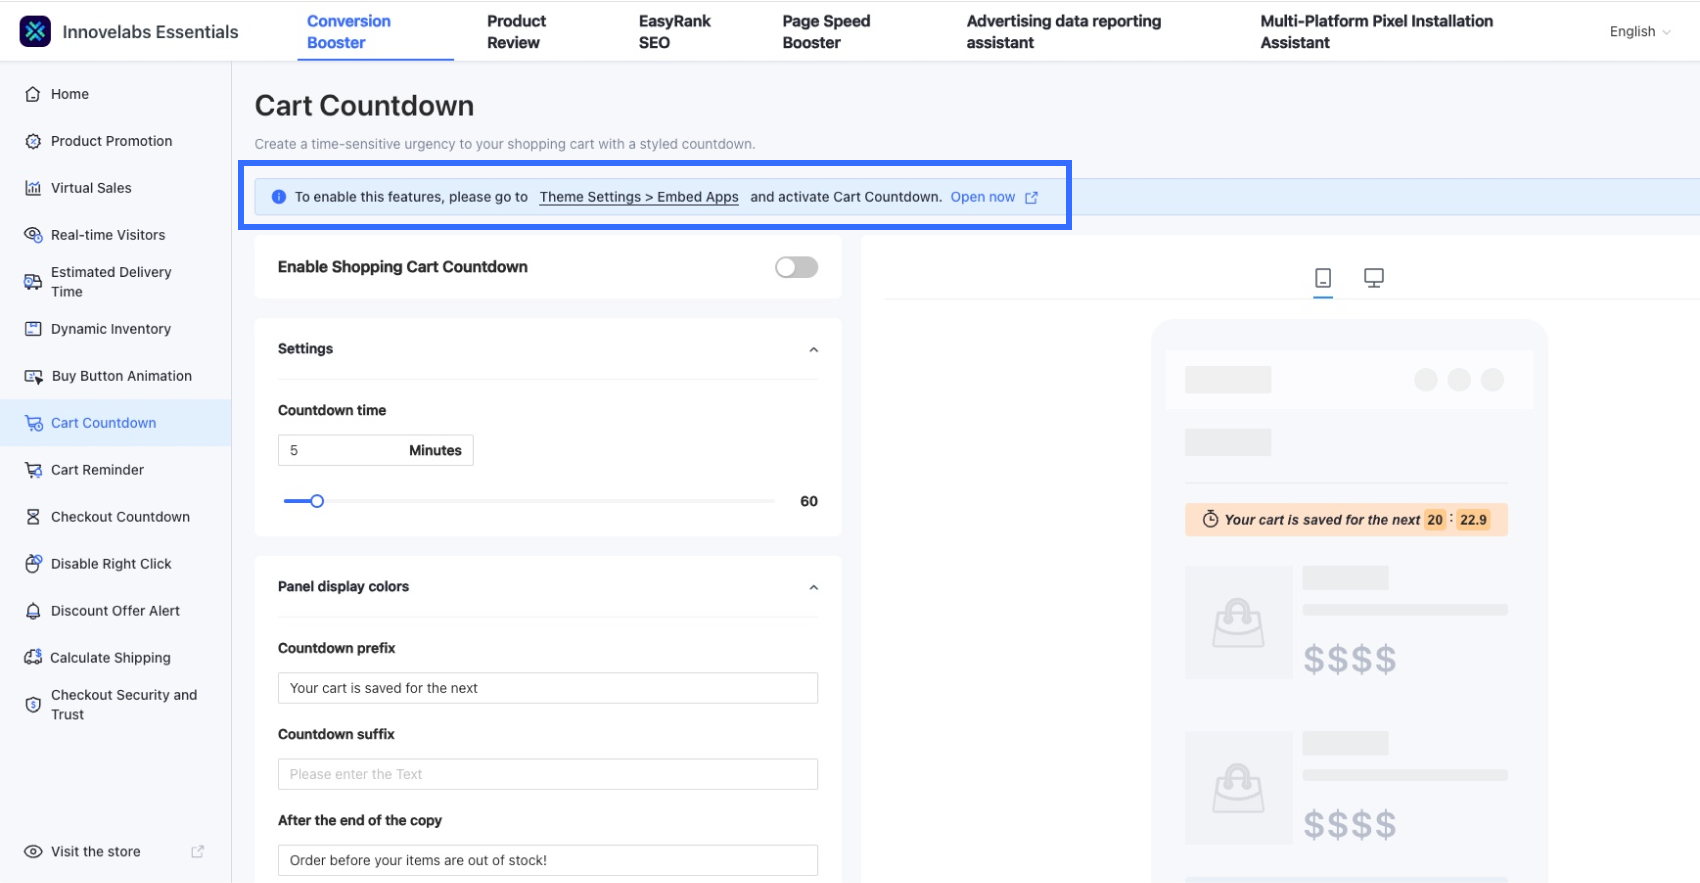Open Discount Offer Alert in sidebar
The height and width of the screenshot is (883, 1700).
115,611
